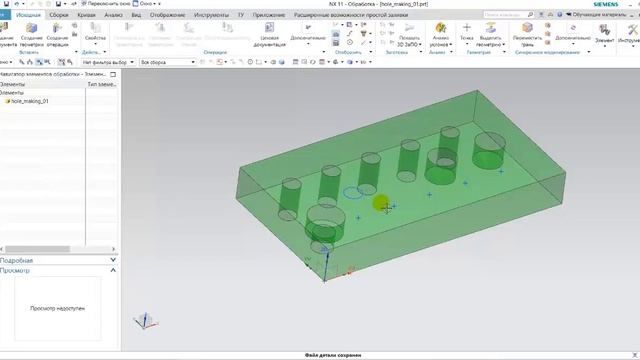This screenshot has height=360, width=640.
Task: Open the Вся сборка scope dropdown
Action: 167,62
